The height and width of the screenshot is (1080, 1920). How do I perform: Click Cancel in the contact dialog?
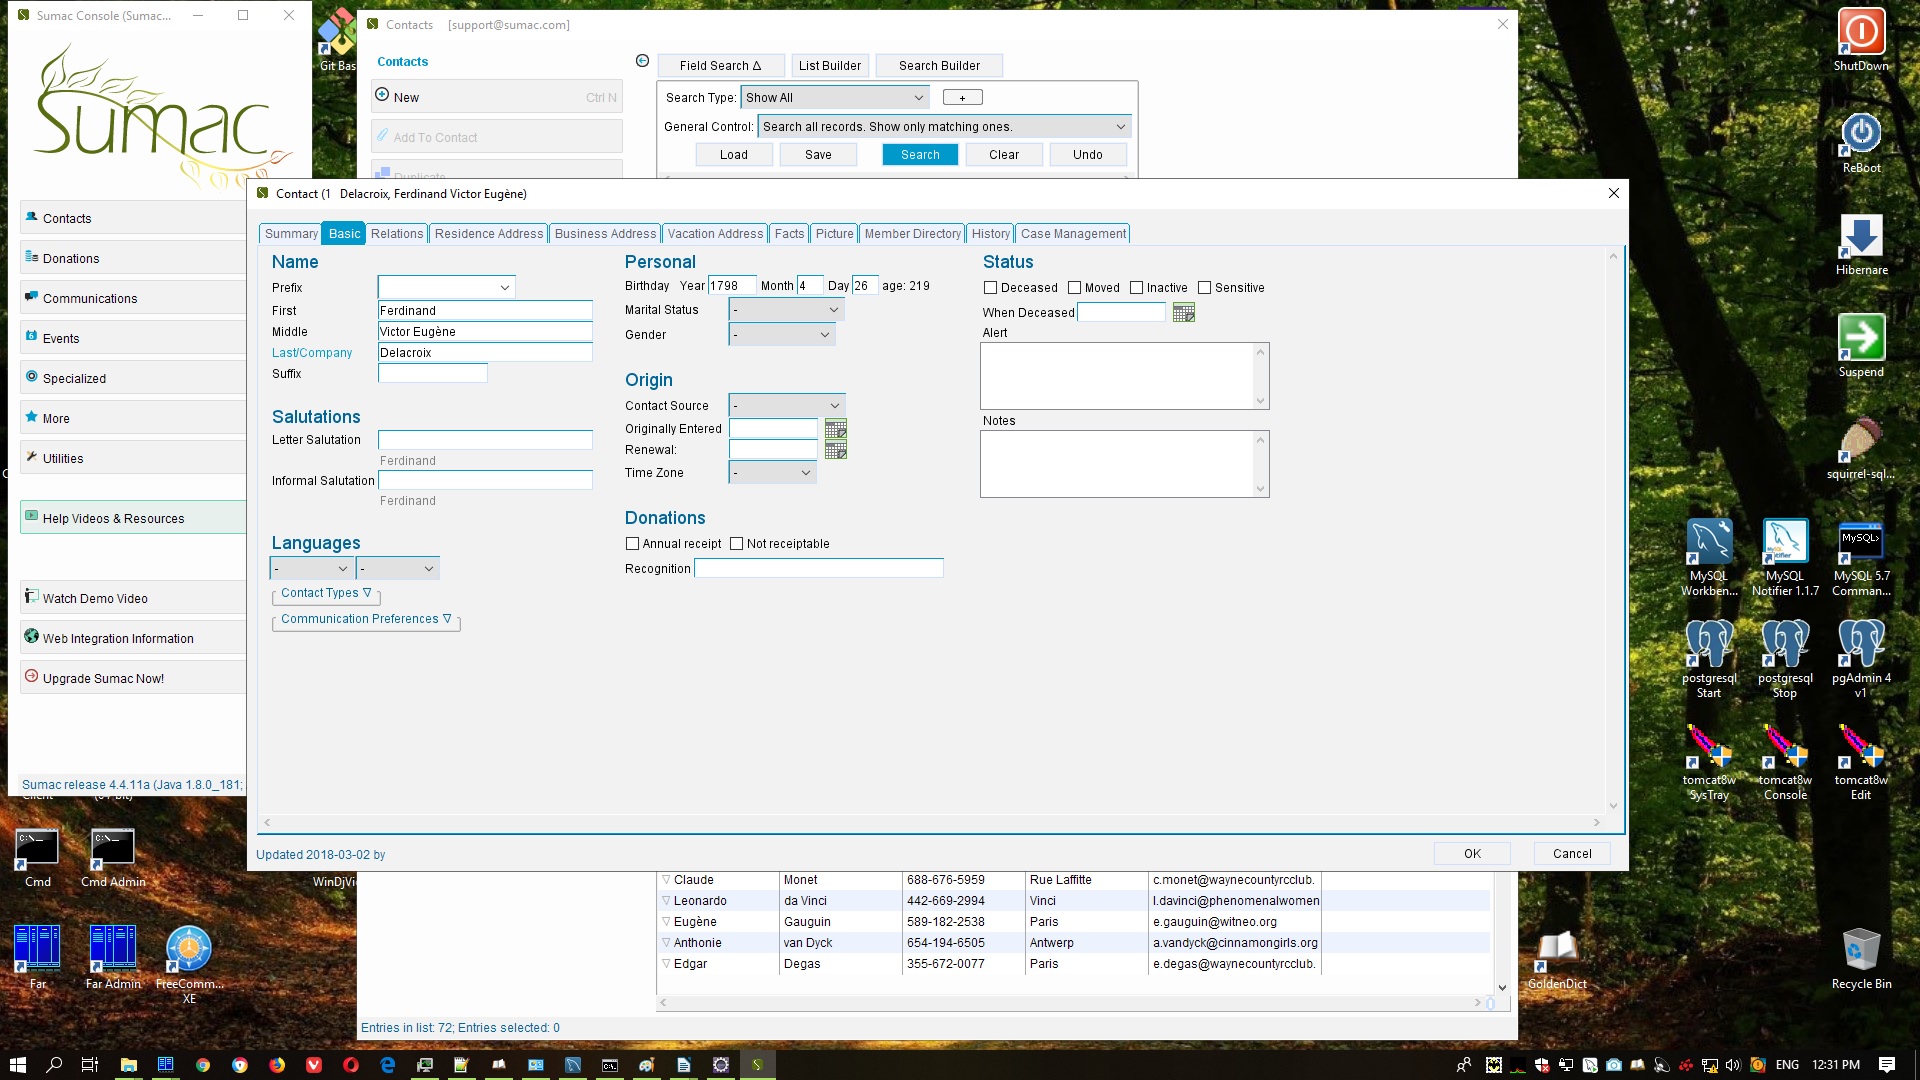(1572, 853)
